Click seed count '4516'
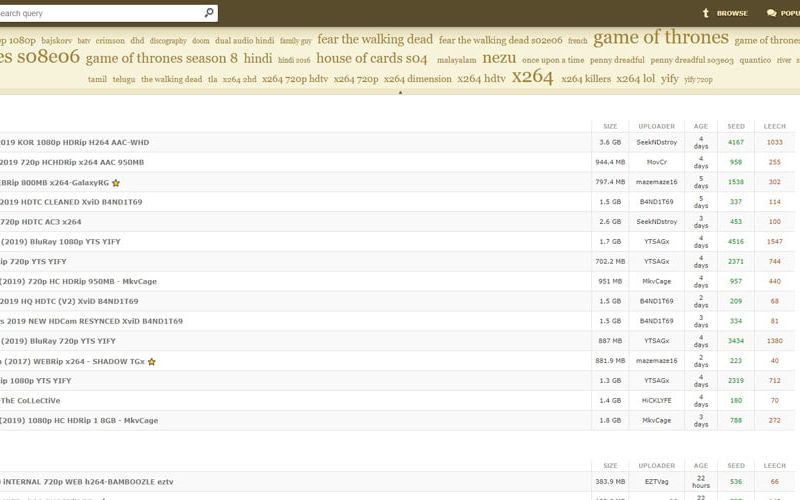This screenshot has height=500, width=800. pyautogui.click(x=736, y=242)
